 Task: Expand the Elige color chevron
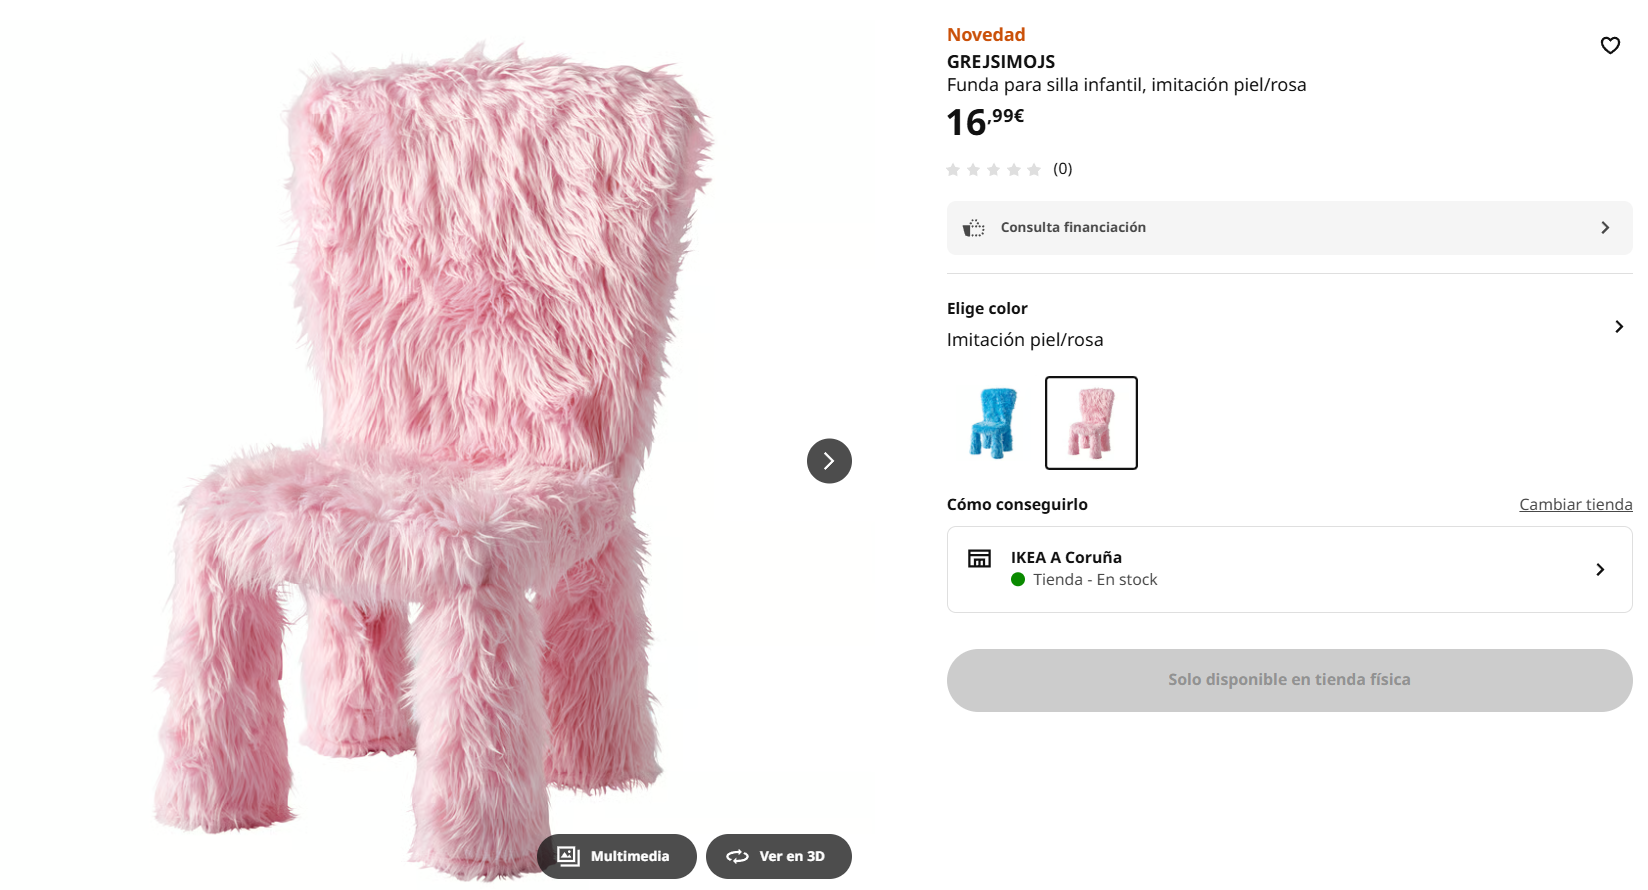coord(1619,327)
